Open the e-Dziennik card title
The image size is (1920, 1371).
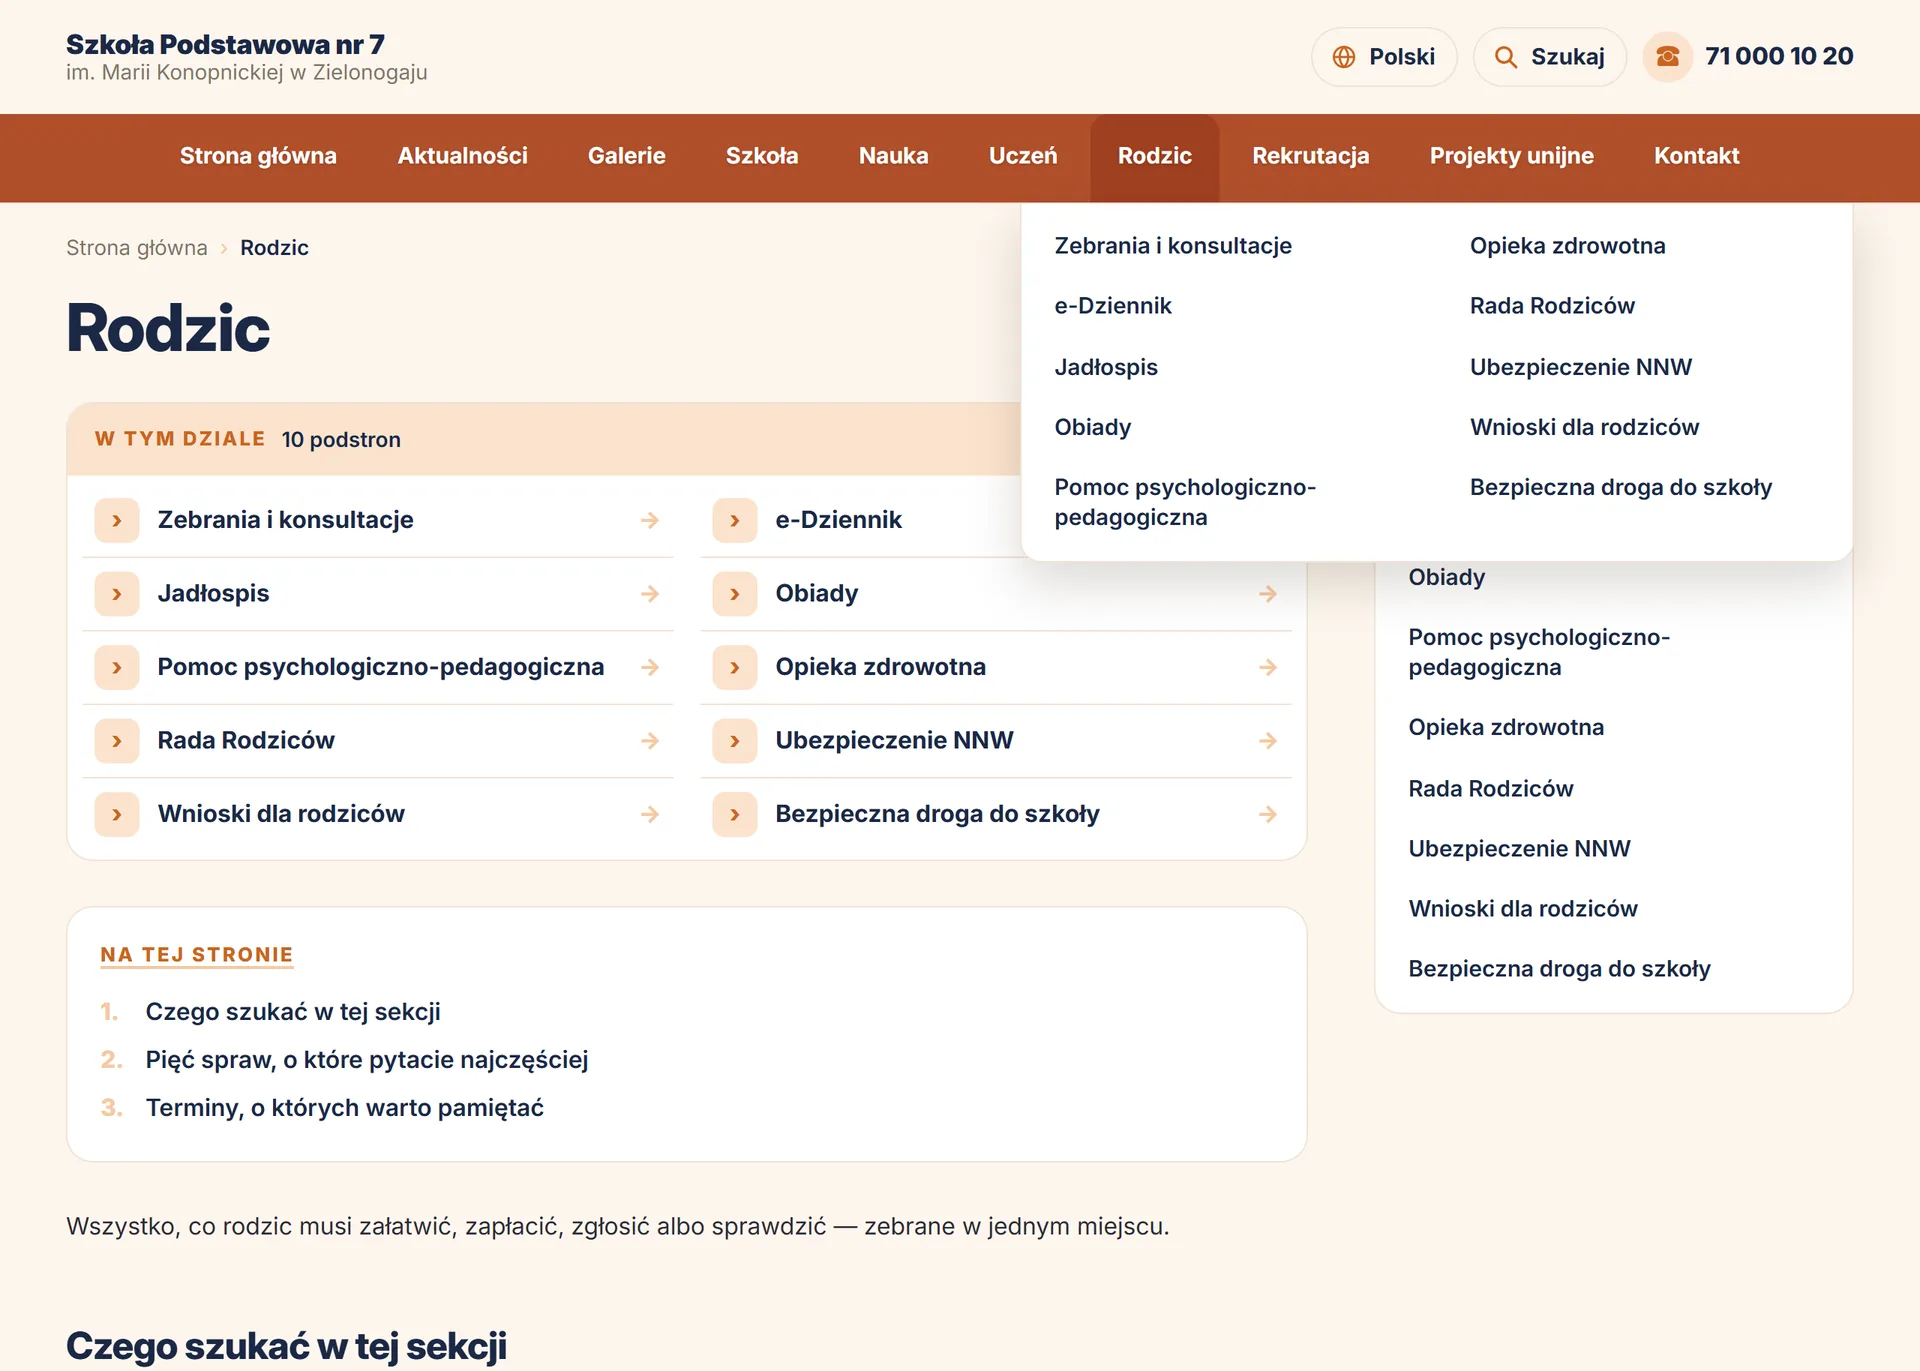(838, 520)
